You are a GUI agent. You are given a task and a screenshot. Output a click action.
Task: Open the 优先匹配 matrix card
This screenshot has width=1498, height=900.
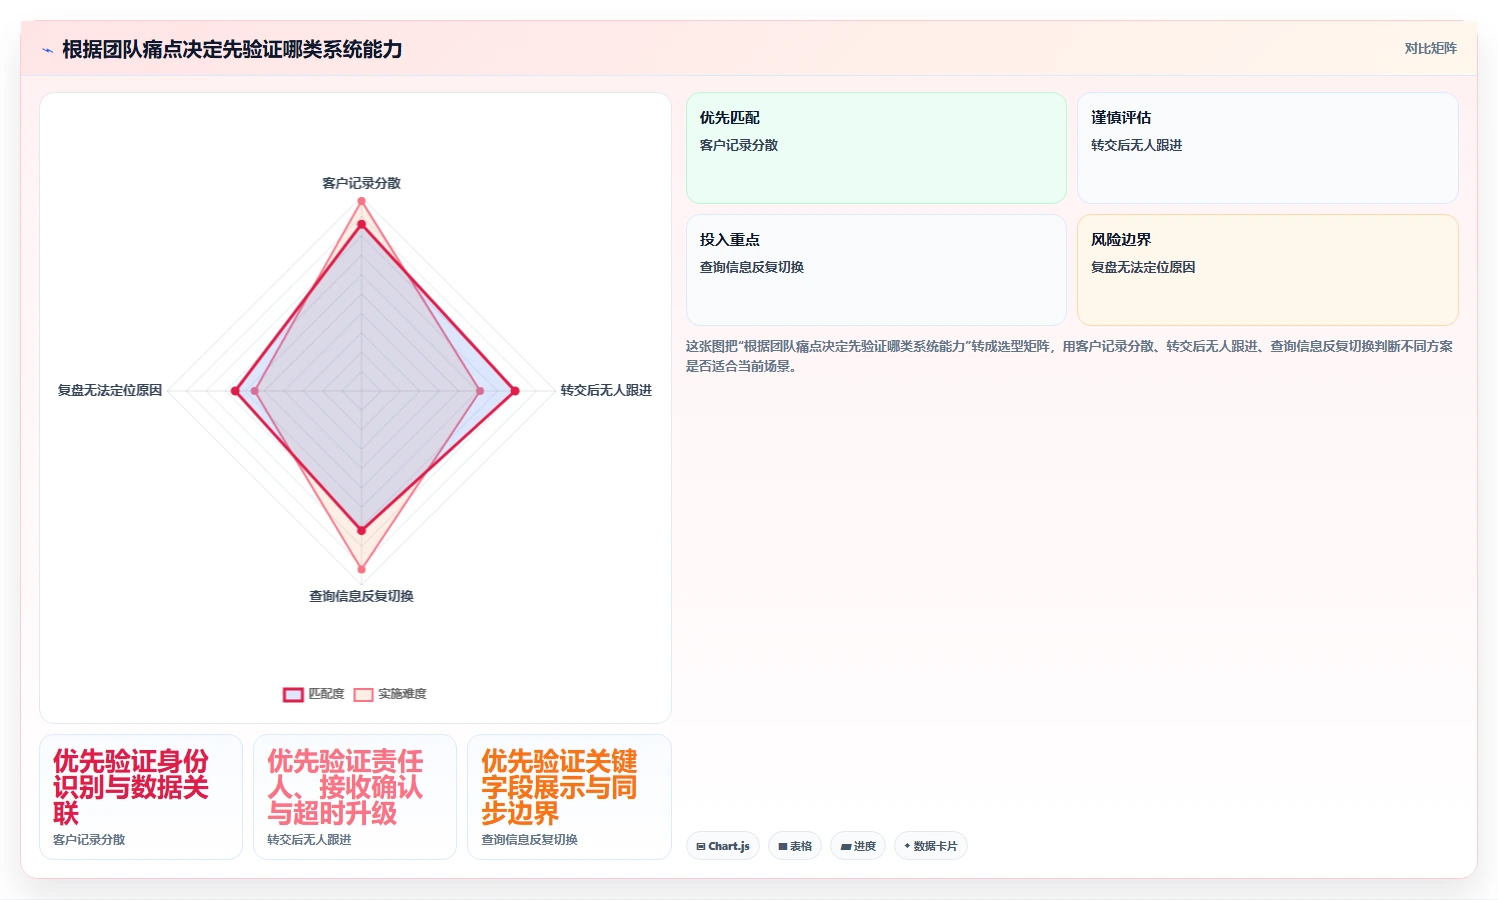tap(876, 148)
